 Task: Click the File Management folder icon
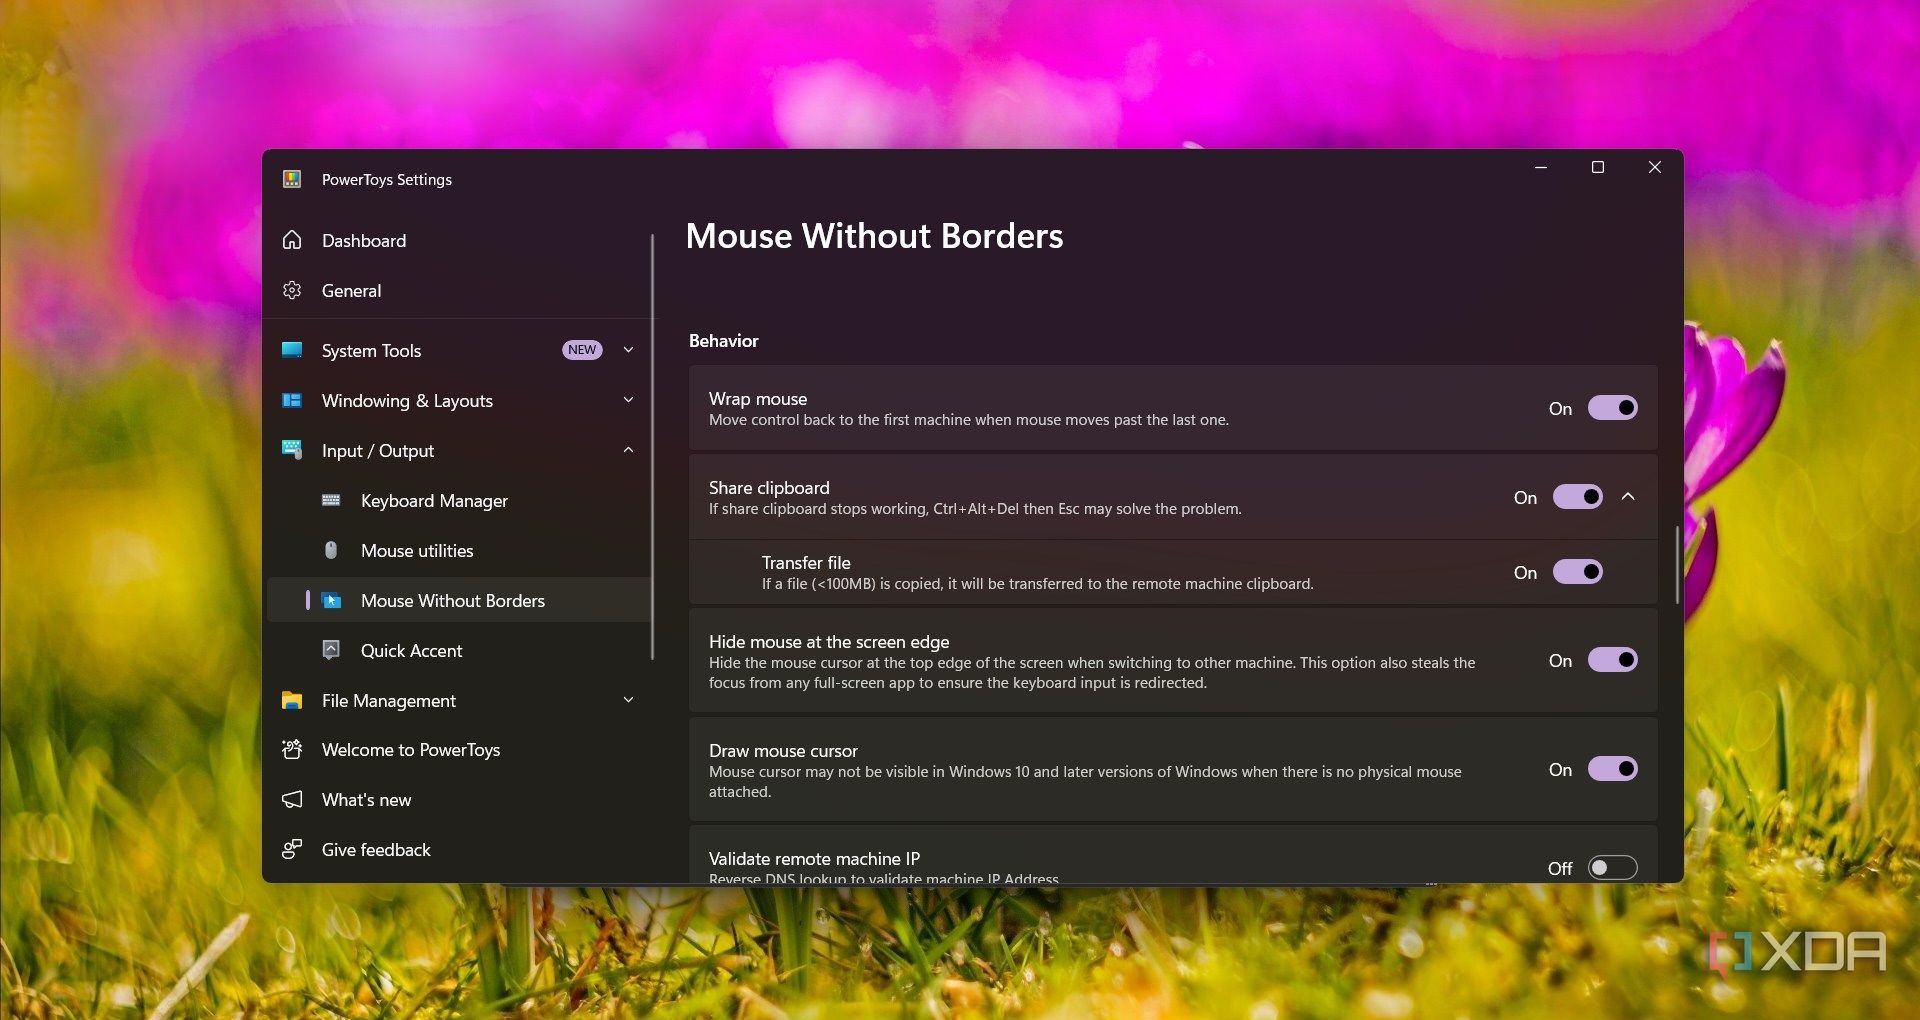pos(292,700)
